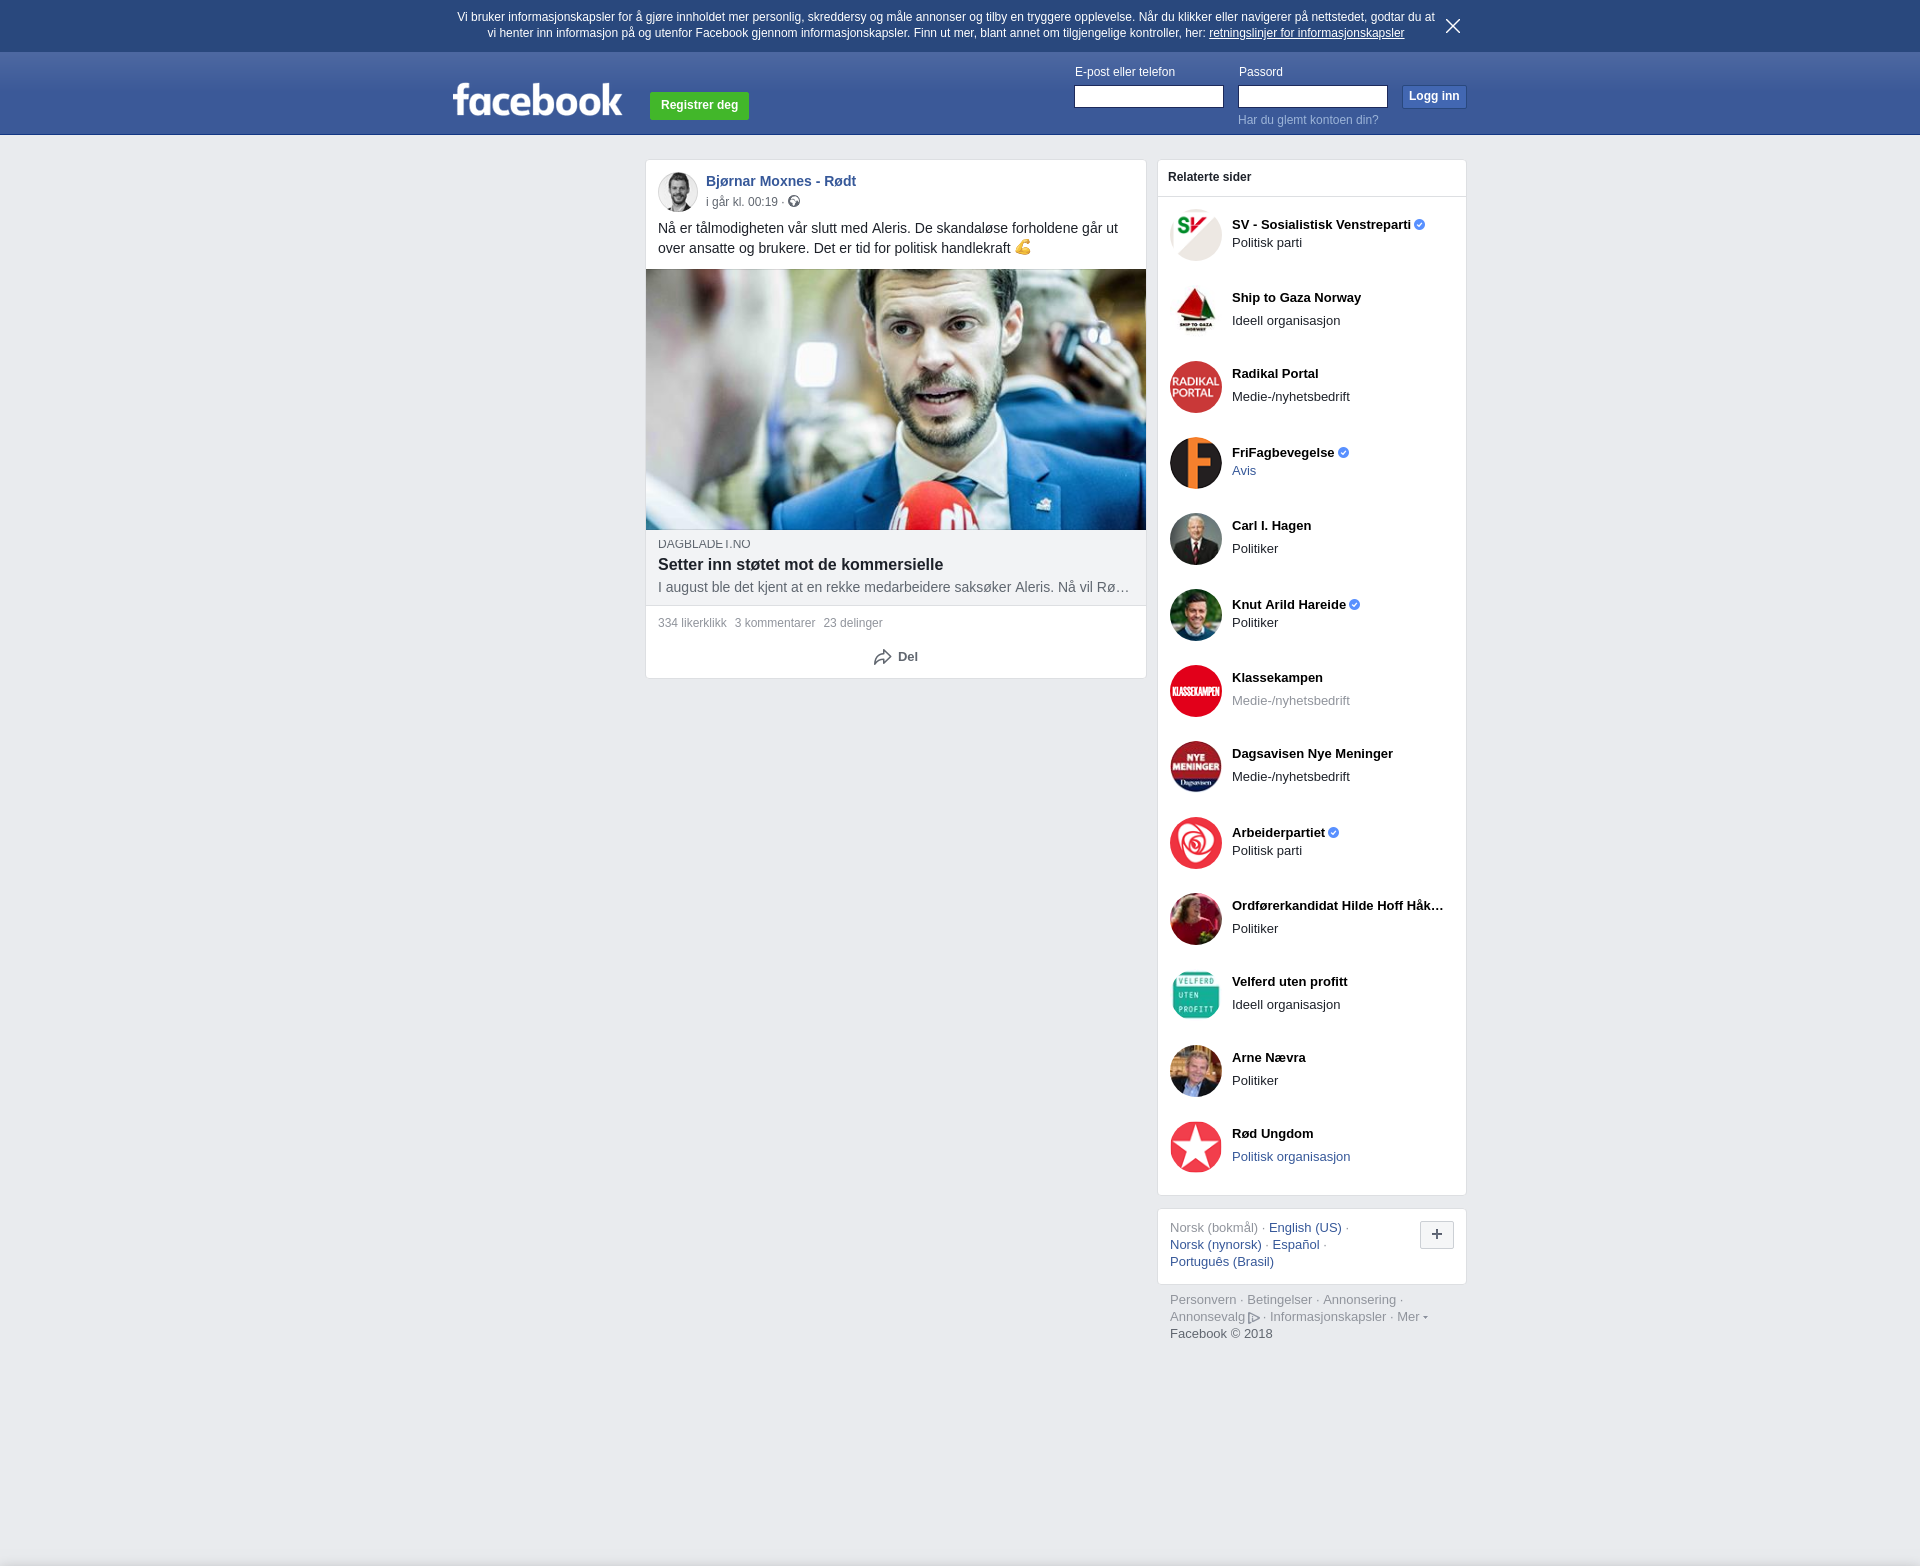Open 'Velferd uten profitt' page name
The image size is (1920, 1566).
point(1289,982)
